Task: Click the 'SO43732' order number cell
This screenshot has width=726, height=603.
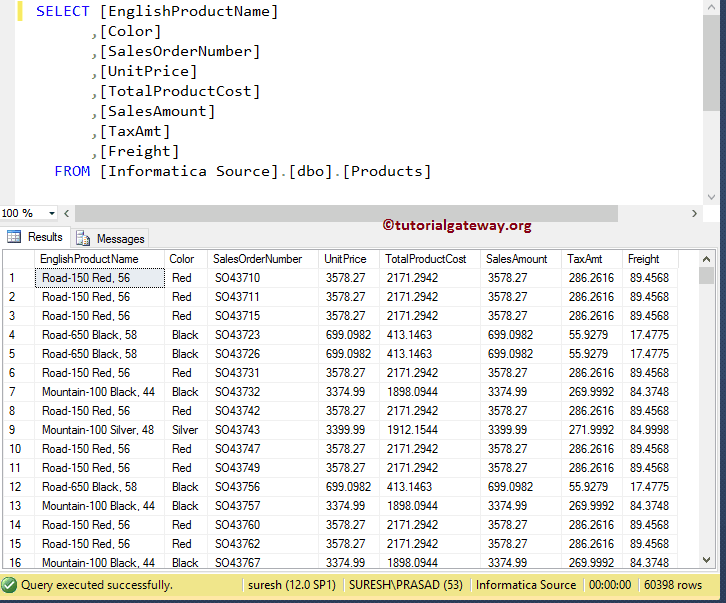Action: pos(263,392)
